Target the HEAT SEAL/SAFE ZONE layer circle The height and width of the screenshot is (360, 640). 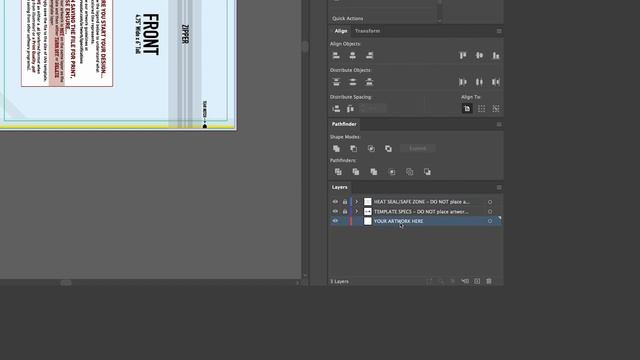[x=490, y=202]
